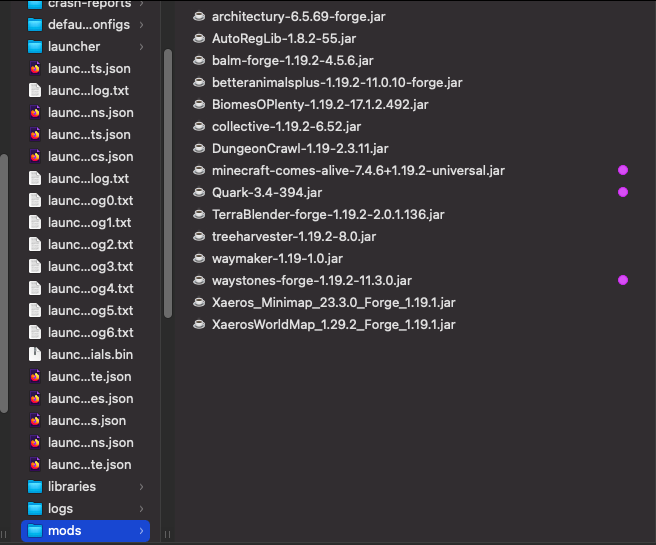Screen dimensions: 656x545
Task: Select the Firefox icon beside launc...es.json
Action: click(35, 399)
